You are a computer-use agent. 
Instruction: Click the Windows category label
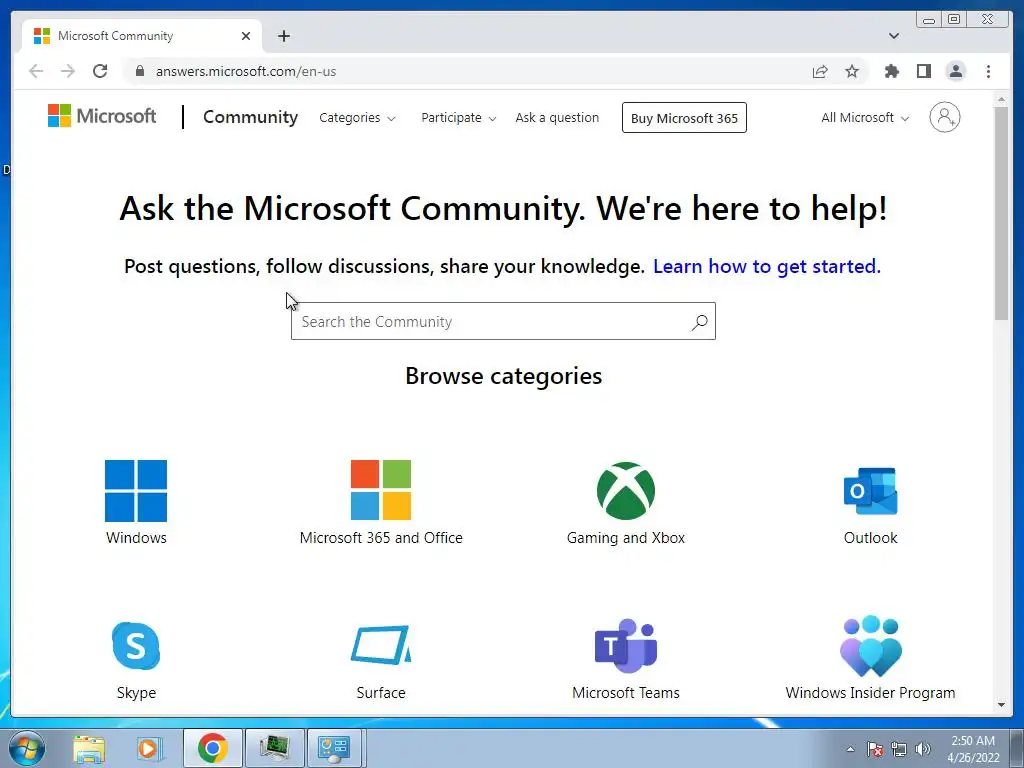[x=136, y=537]
